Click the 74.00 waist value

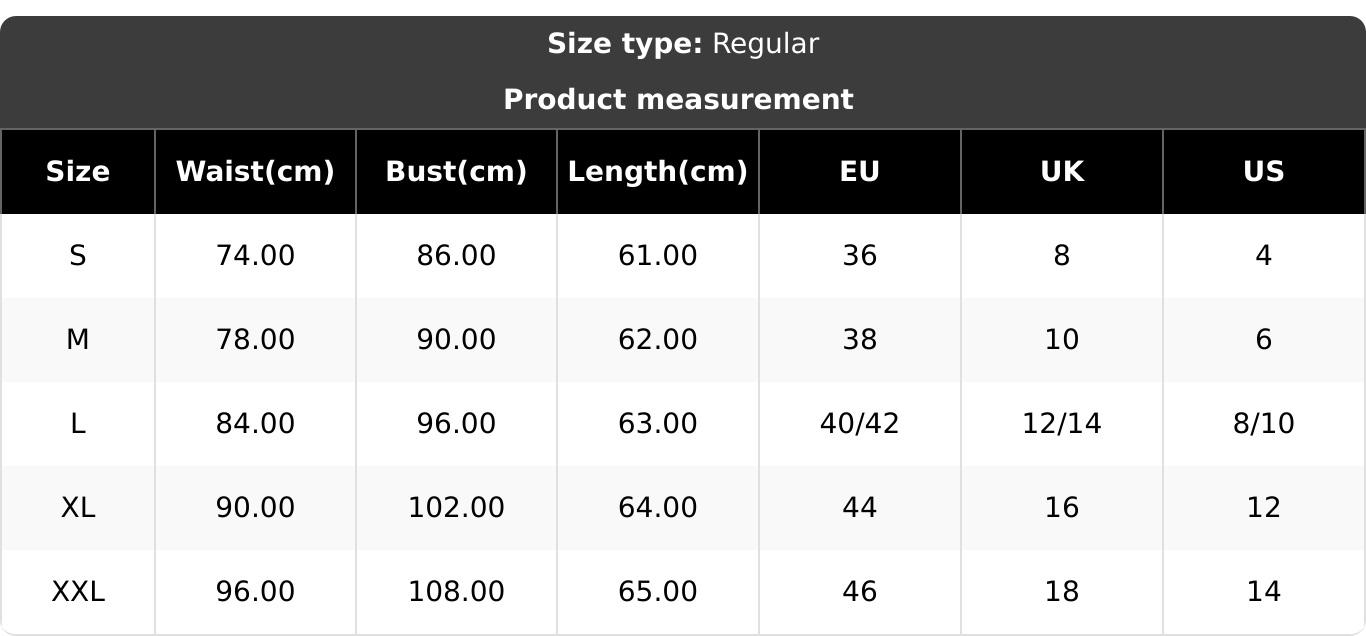pyautogui.click(x=255, y=256)
